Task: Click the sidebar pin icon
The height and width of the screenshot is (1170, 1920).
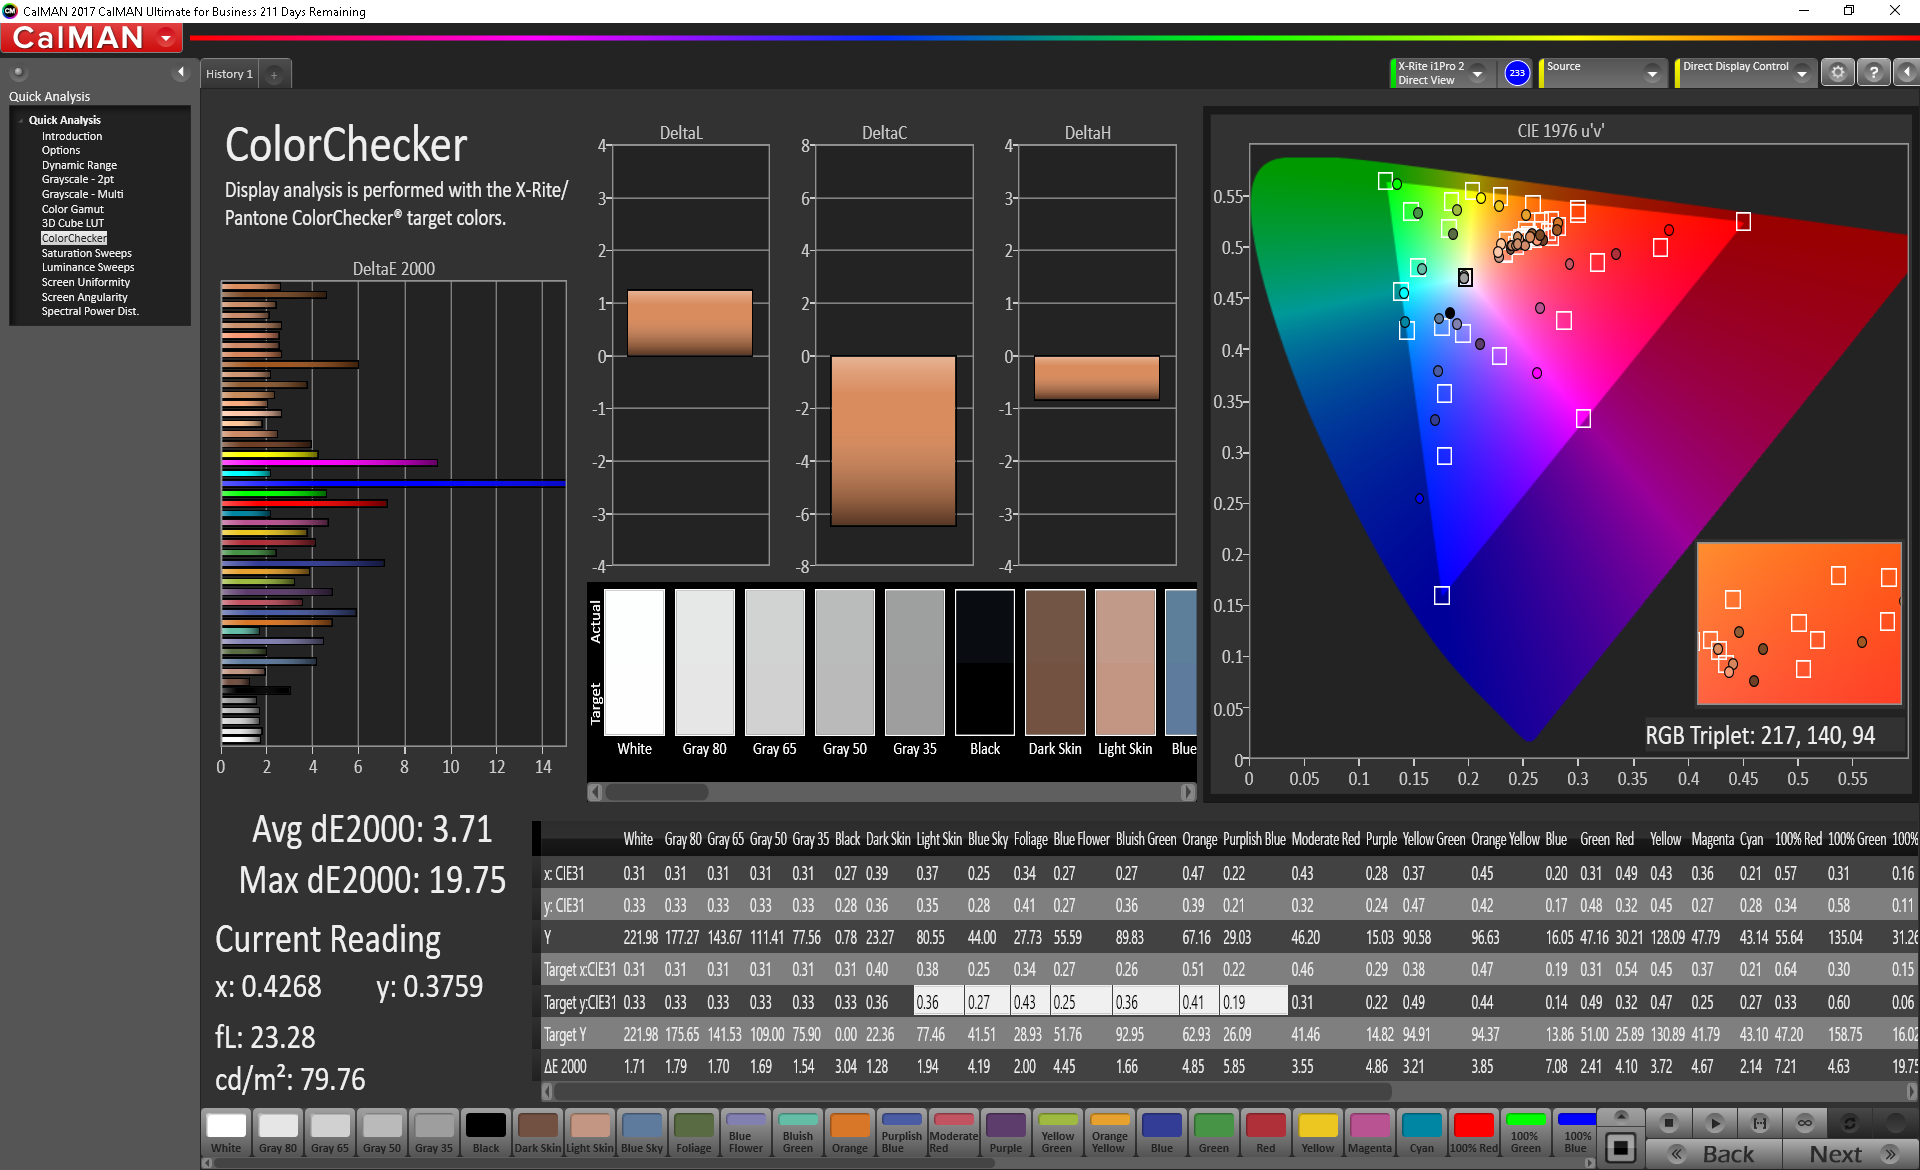Action: [18, 72]
